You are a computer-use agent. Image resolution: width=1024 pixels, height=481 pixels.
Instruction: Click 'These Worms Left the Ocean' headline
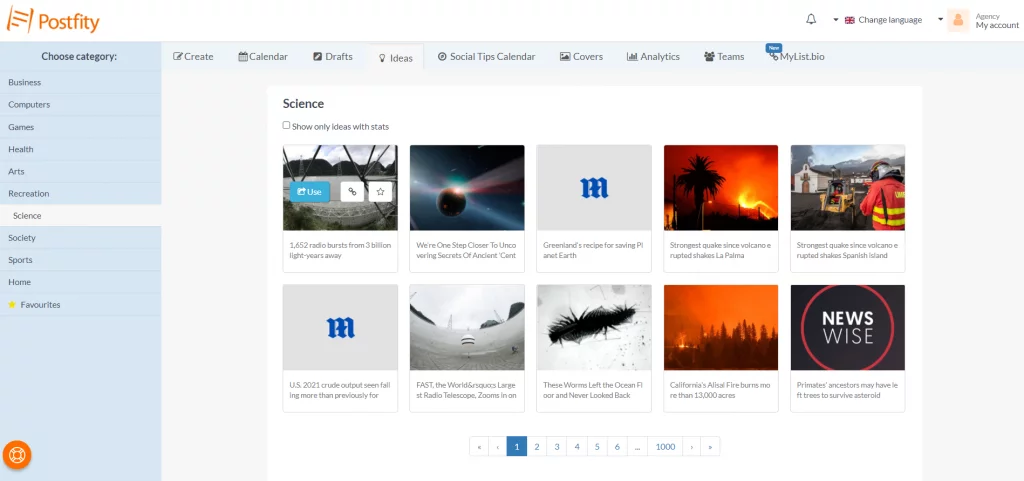pyautogui.click(x=594, y=390)
